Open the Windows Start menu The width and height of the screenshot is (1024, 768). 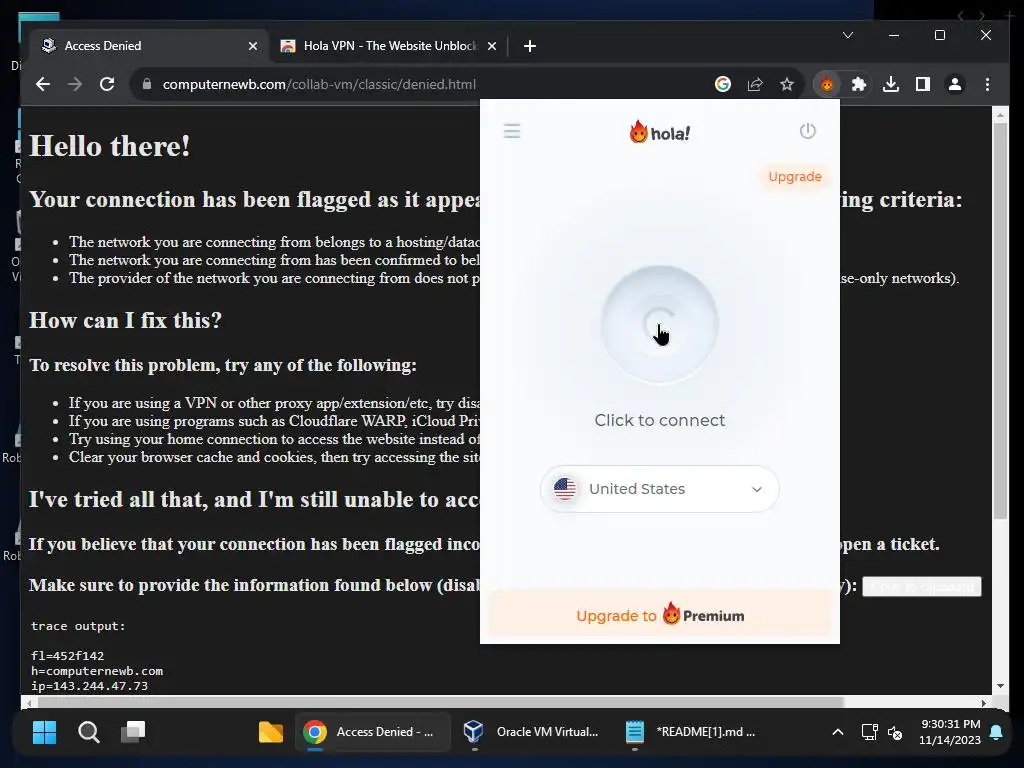pos(44,732)
